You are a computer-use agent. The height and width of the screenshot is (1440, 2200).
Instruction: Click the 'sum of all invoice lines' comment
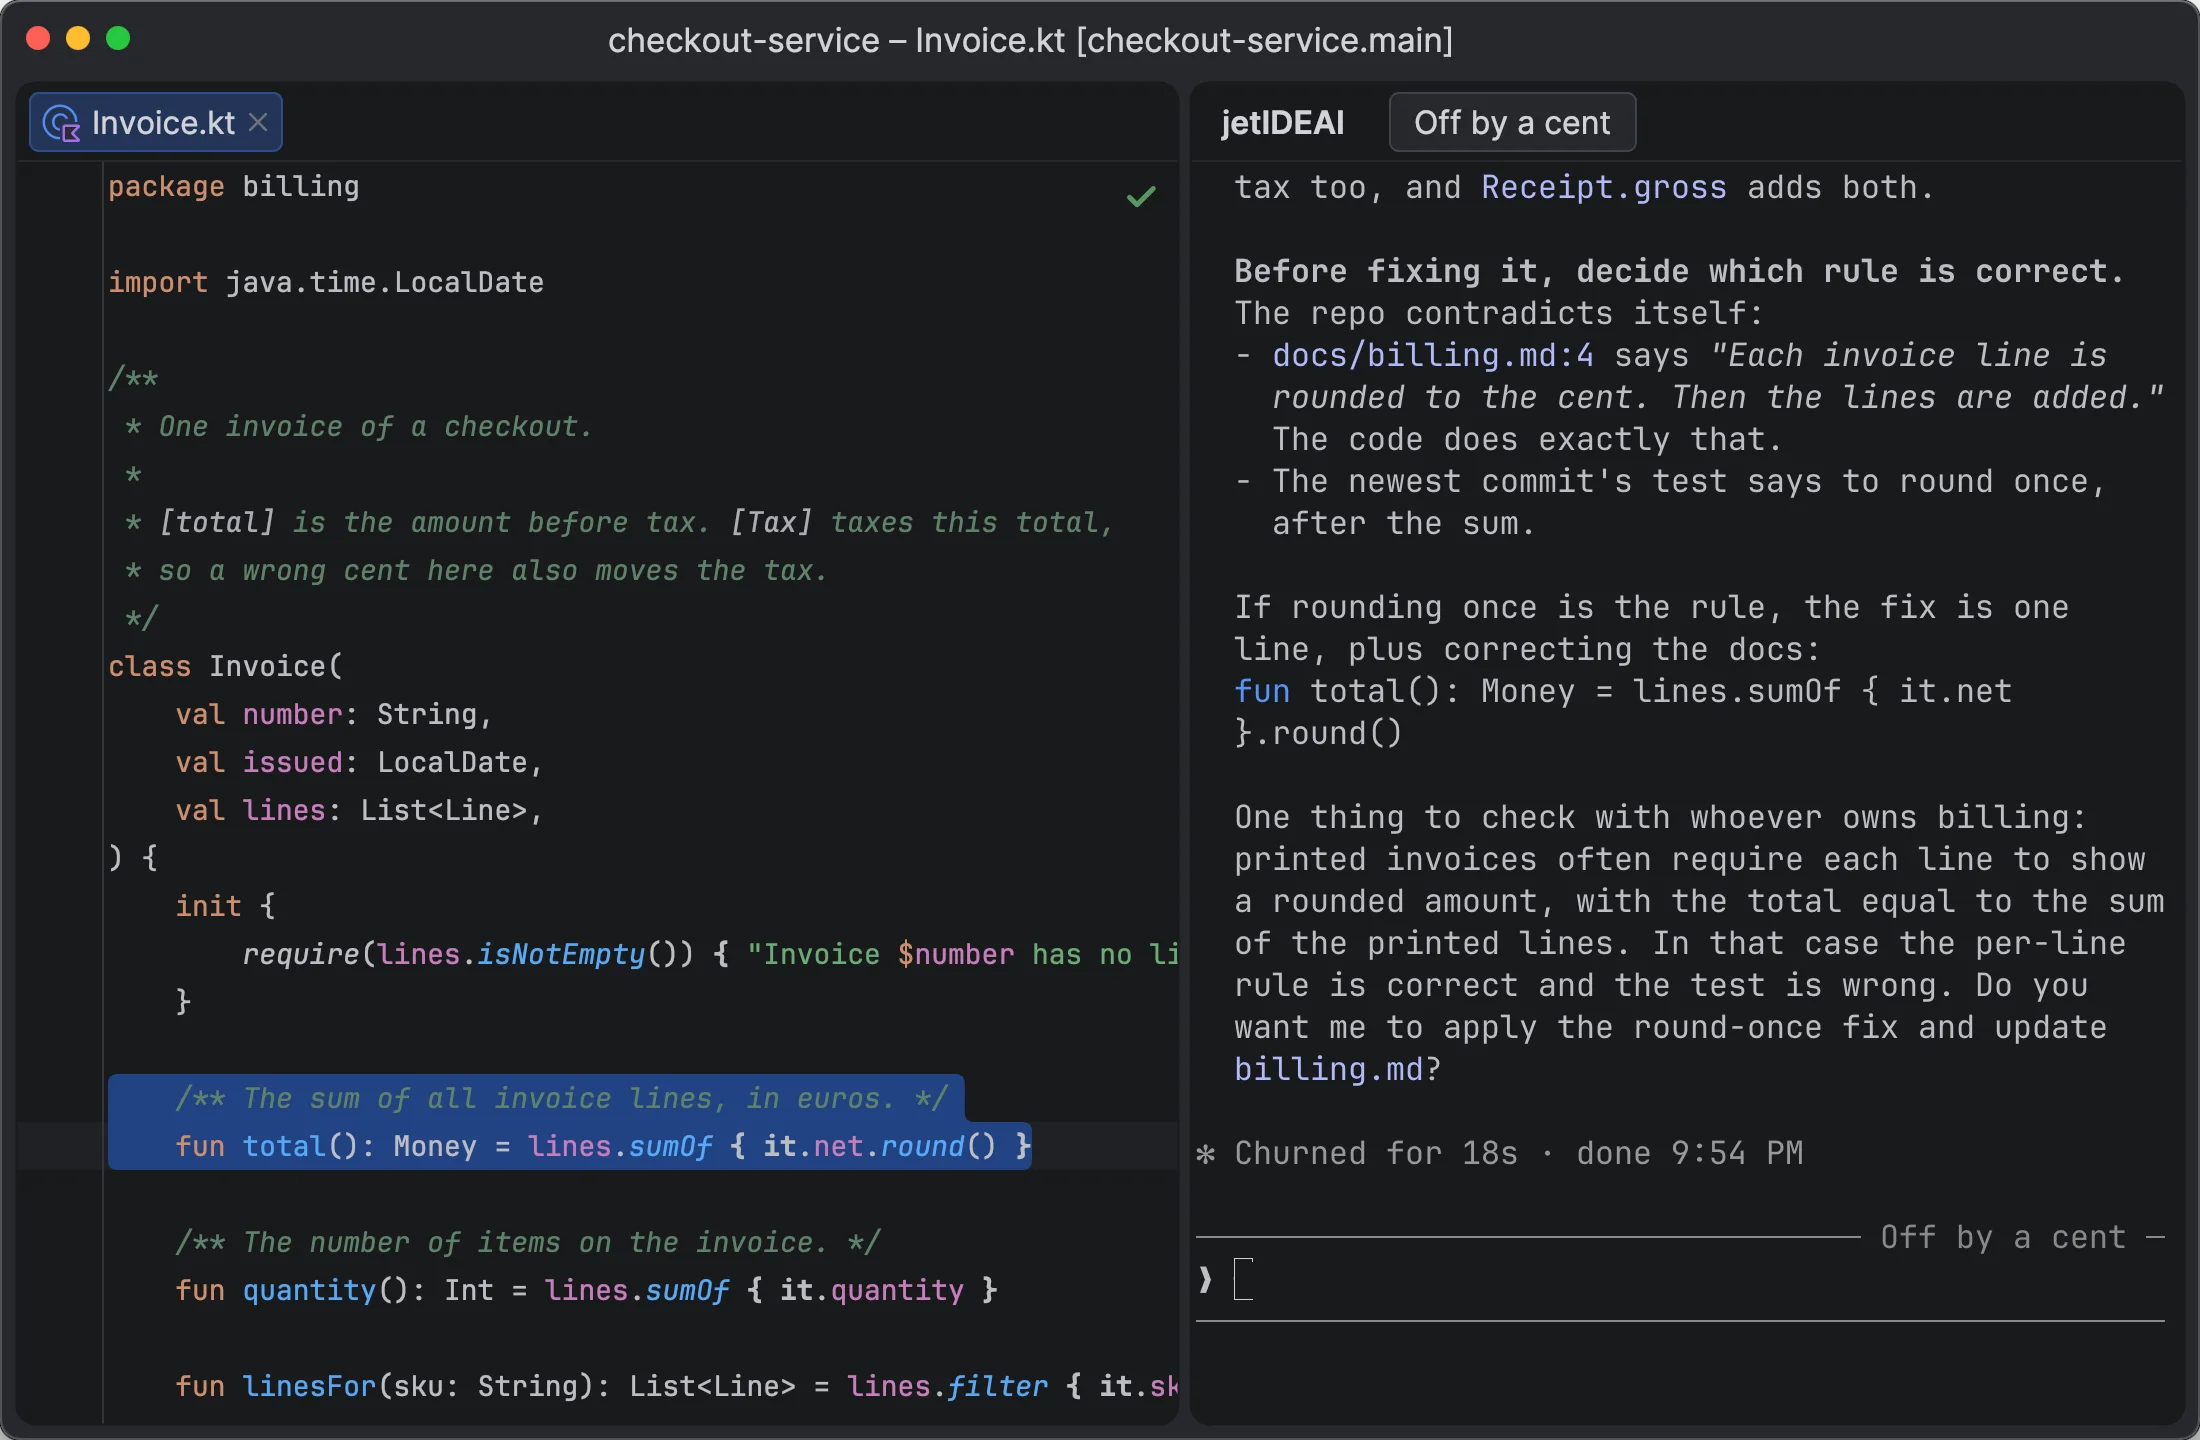tap(561, 1098)
